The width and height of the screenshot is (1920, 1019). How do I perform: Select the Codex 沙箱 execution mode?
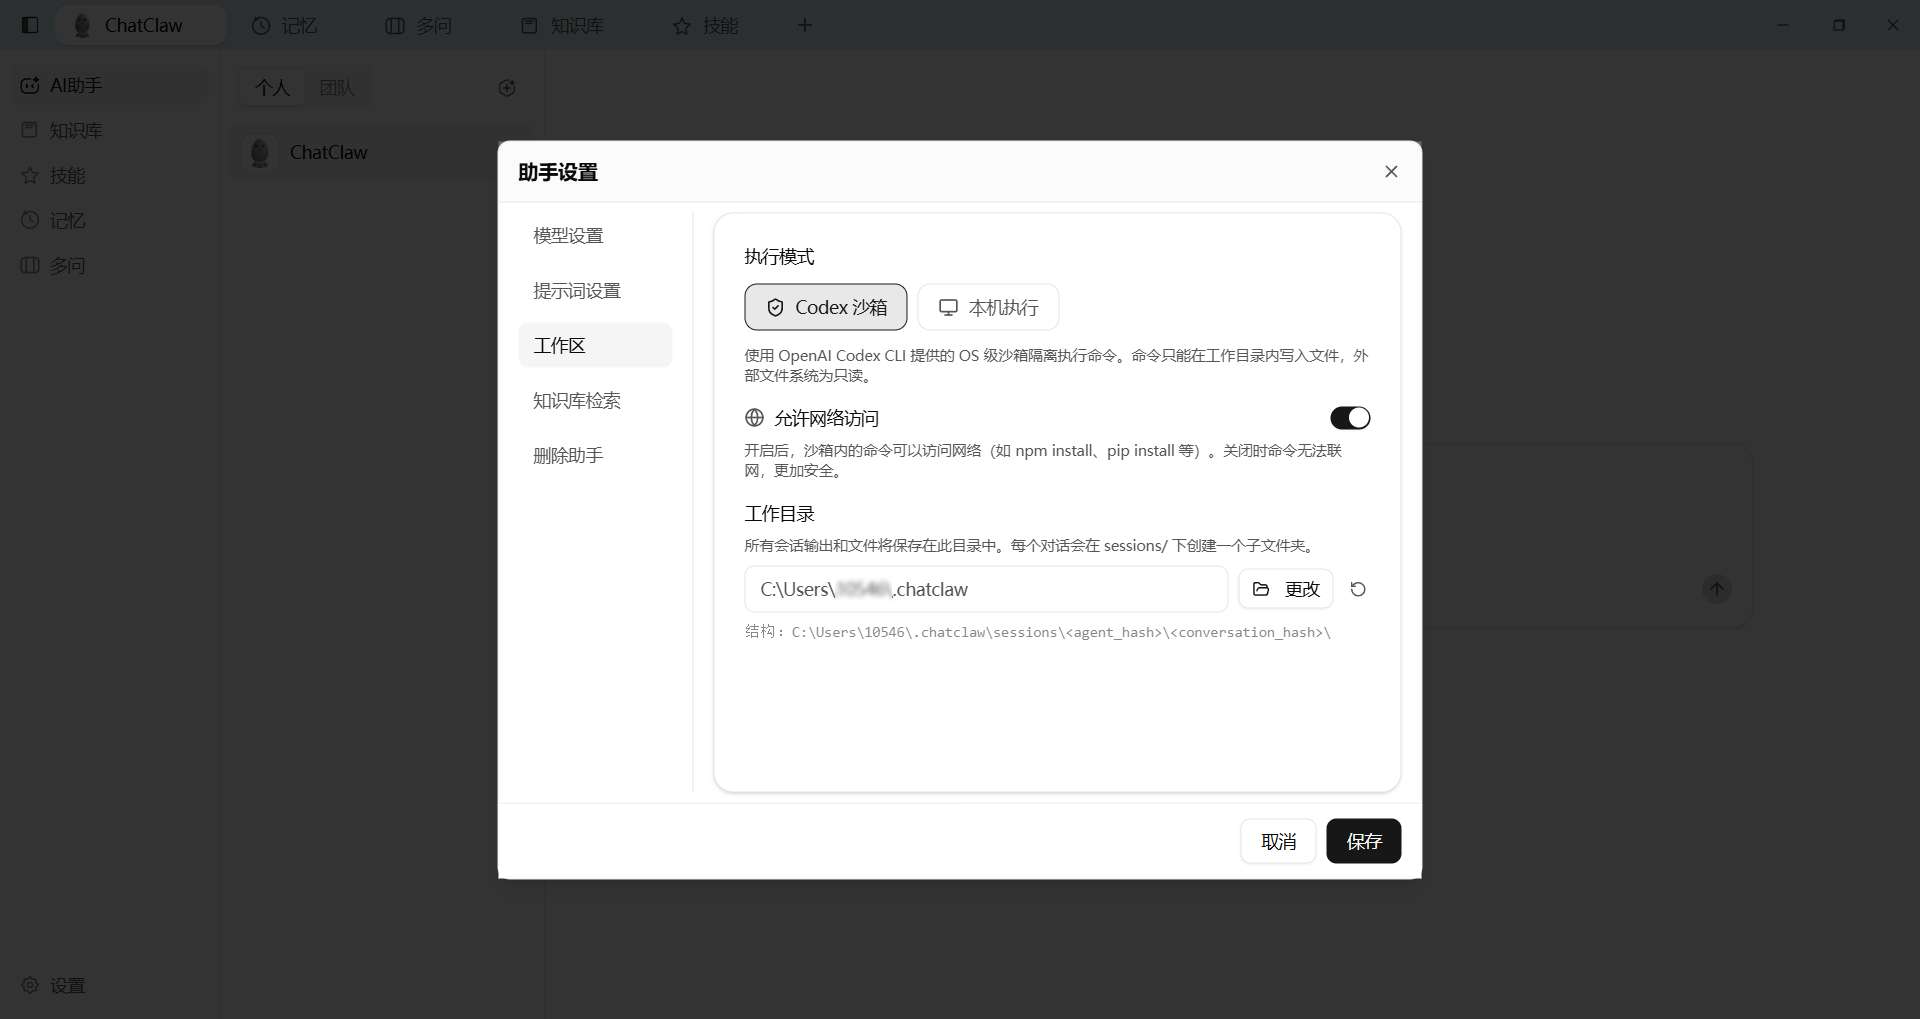(x=825, y=307)
